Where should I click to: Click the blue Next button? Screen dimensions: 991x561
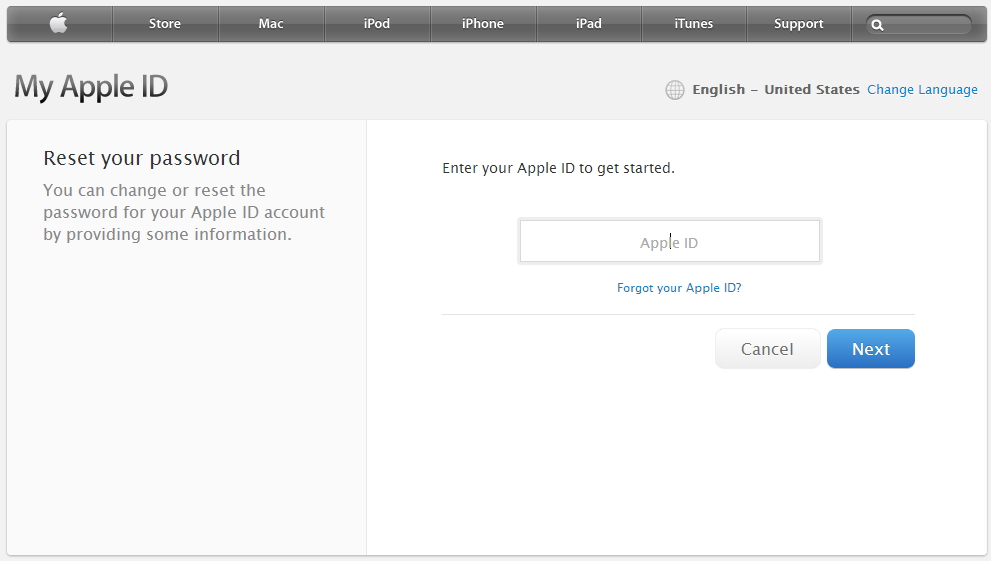(x=871, y=349)
